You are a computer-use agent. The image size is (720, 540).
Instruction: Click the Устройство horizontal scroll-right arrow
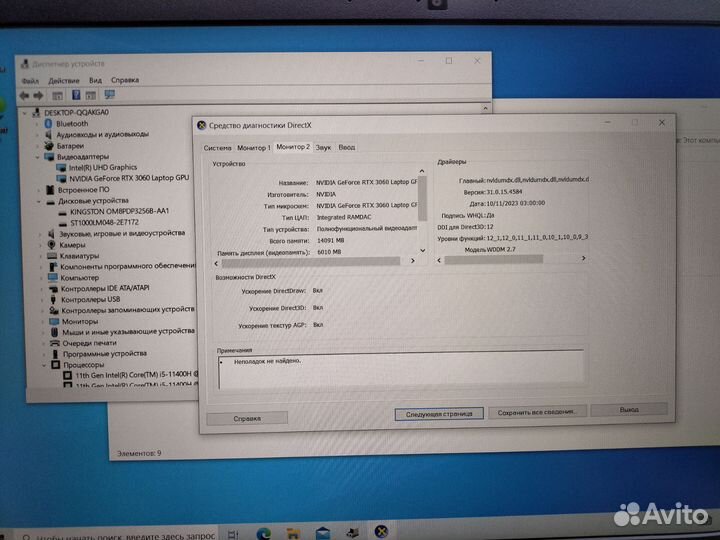pyautogui.click(x=412, y=261)
